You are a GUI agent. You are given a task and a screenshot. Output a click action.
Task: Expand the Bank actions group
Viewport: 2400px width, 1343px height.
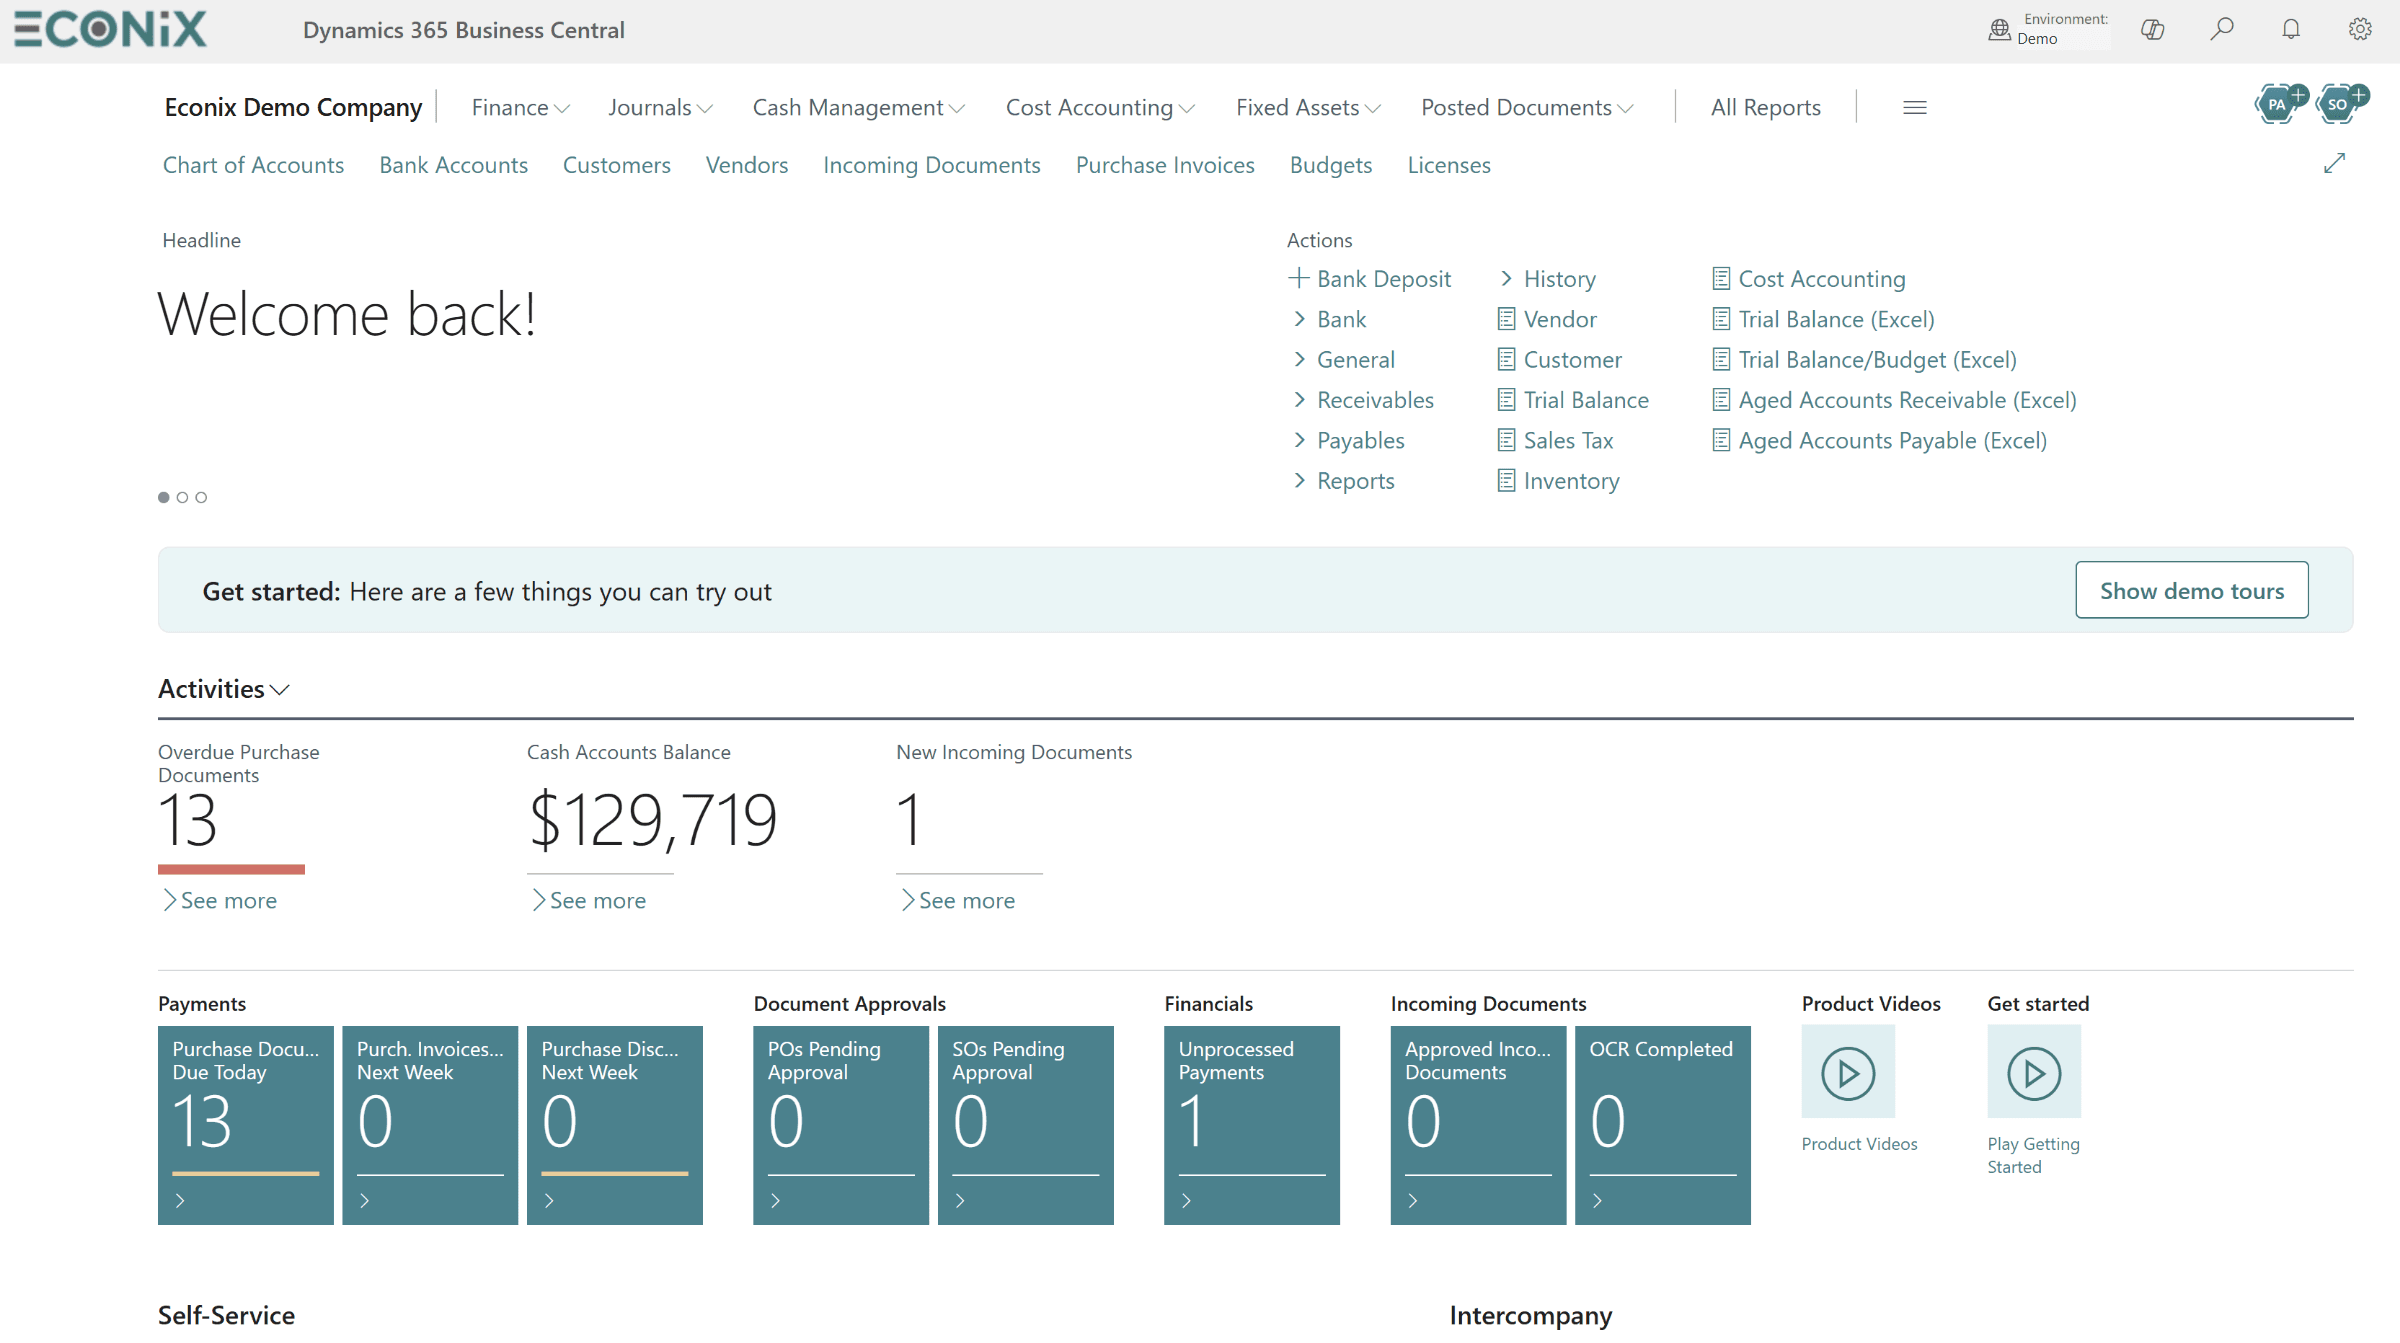point(1329,319)
